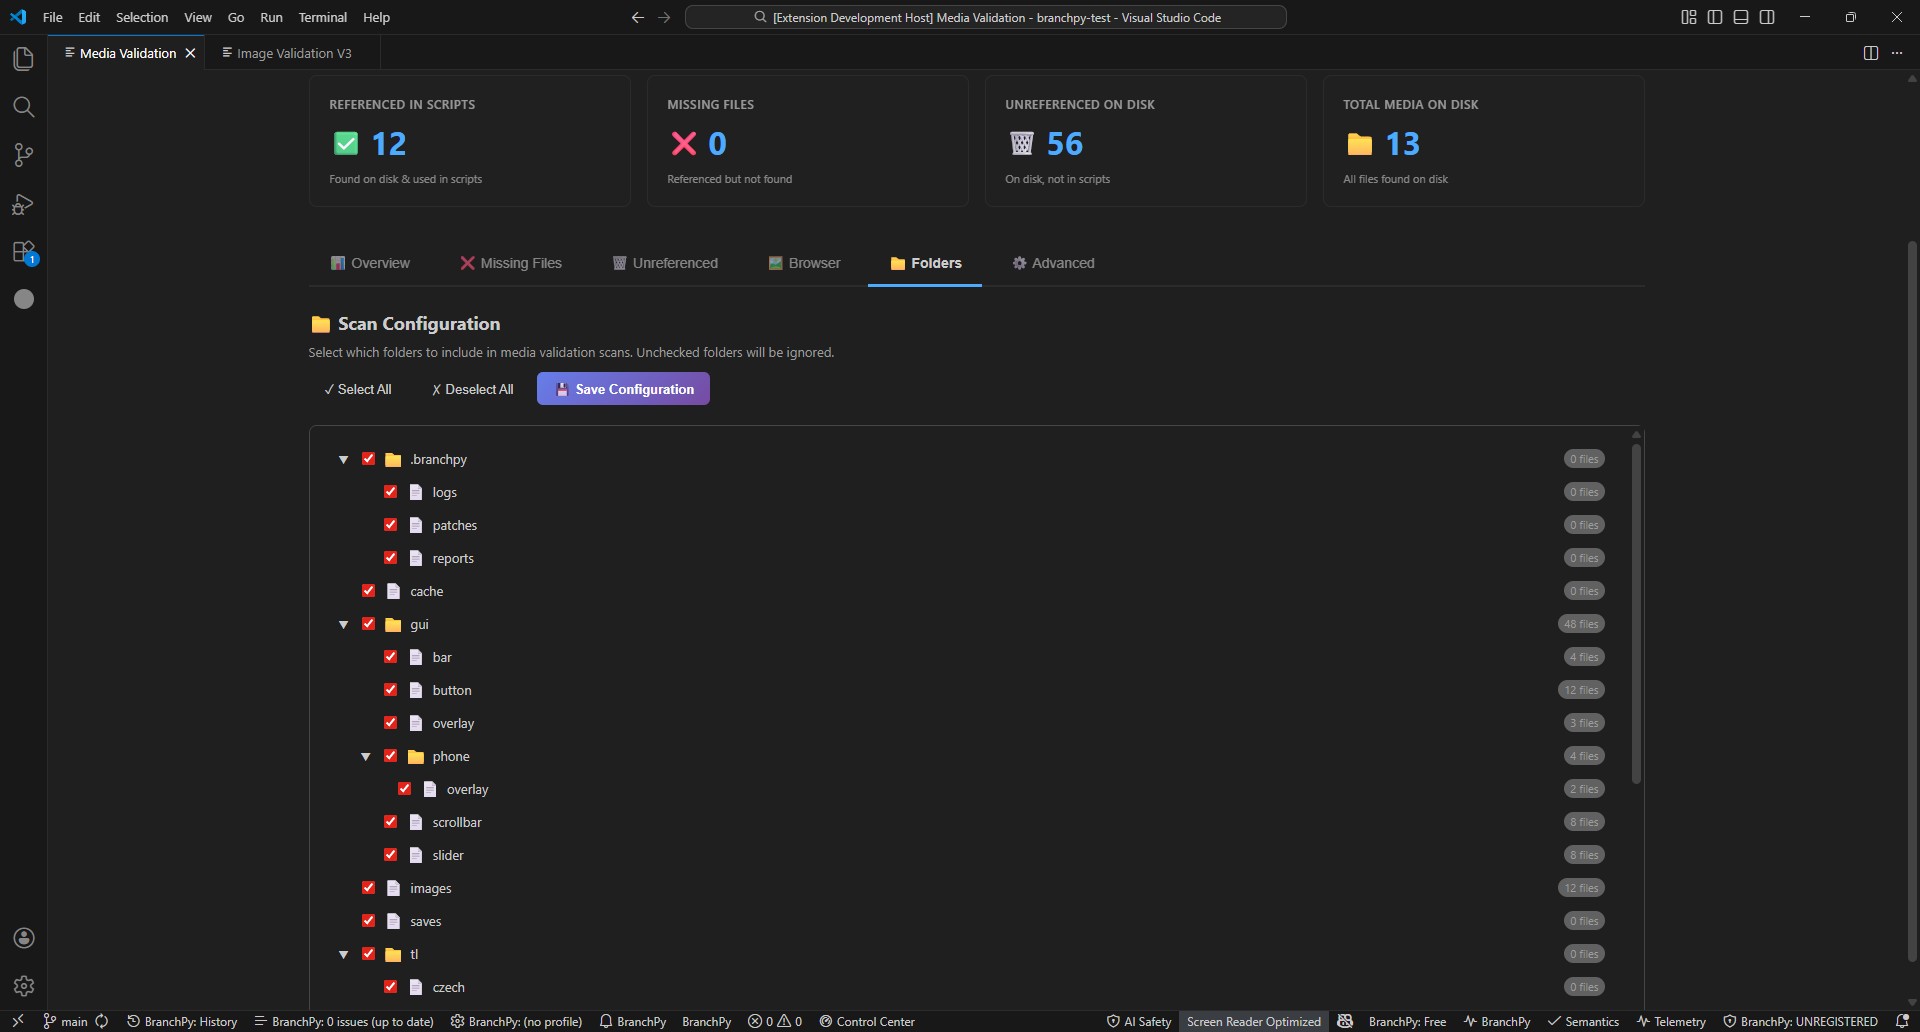Viewport: 1920px width, 1032px height.
Task: Open Source Control in activity bar
Action: pos(23,155)
